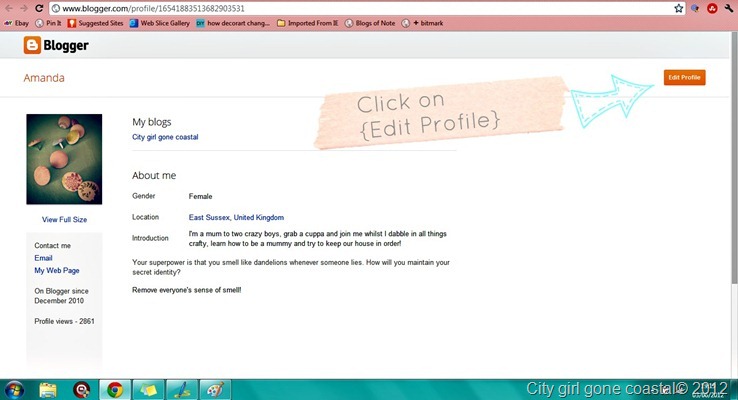The width and height of the screenshot is (738, 400).
Task: Click the 'Remove everyone's sense of smell!' answer
Action: click(x=187, y=290)
